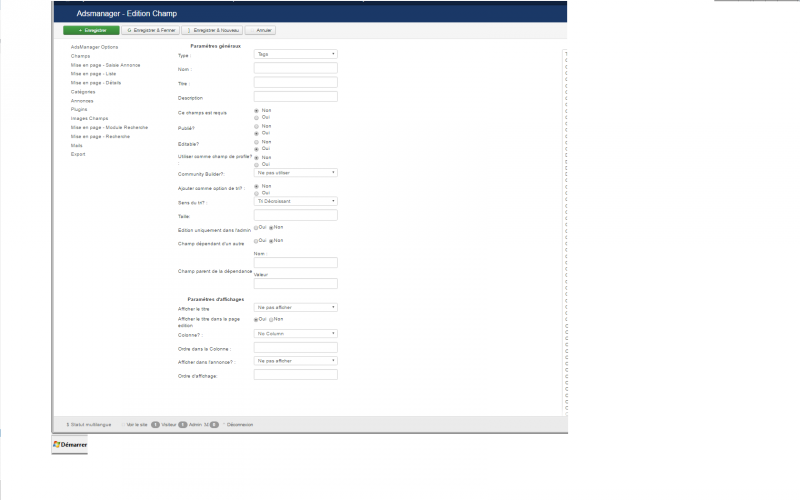Open Afficher le titre dropdown
Image resolution: width=800 pixels, height=500 pixels.
(x=295, y=308)
